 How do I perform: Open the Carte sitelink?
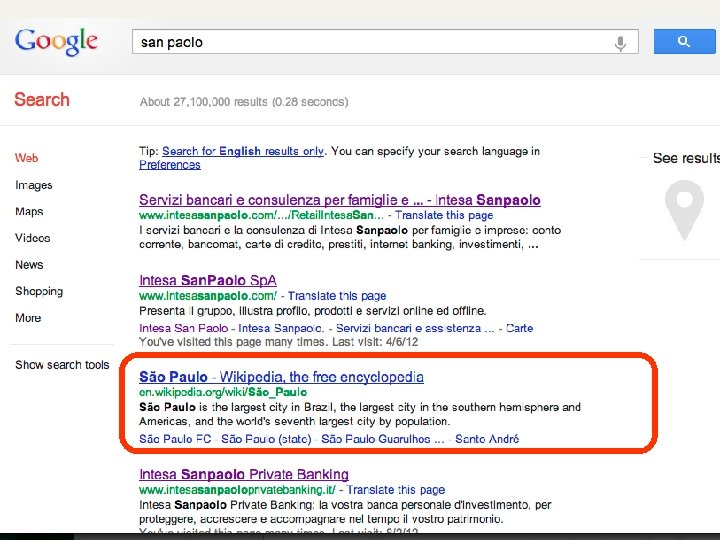click(x=519, y=328)
